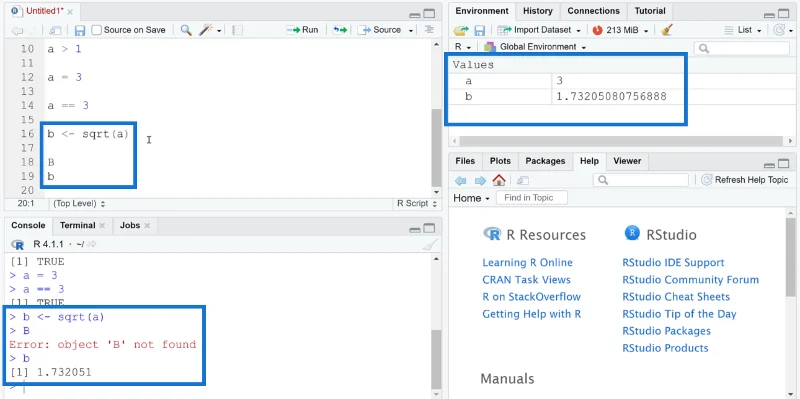Open the CRAN Task Views link
The image size is (800, 399).
coord(527,280)
